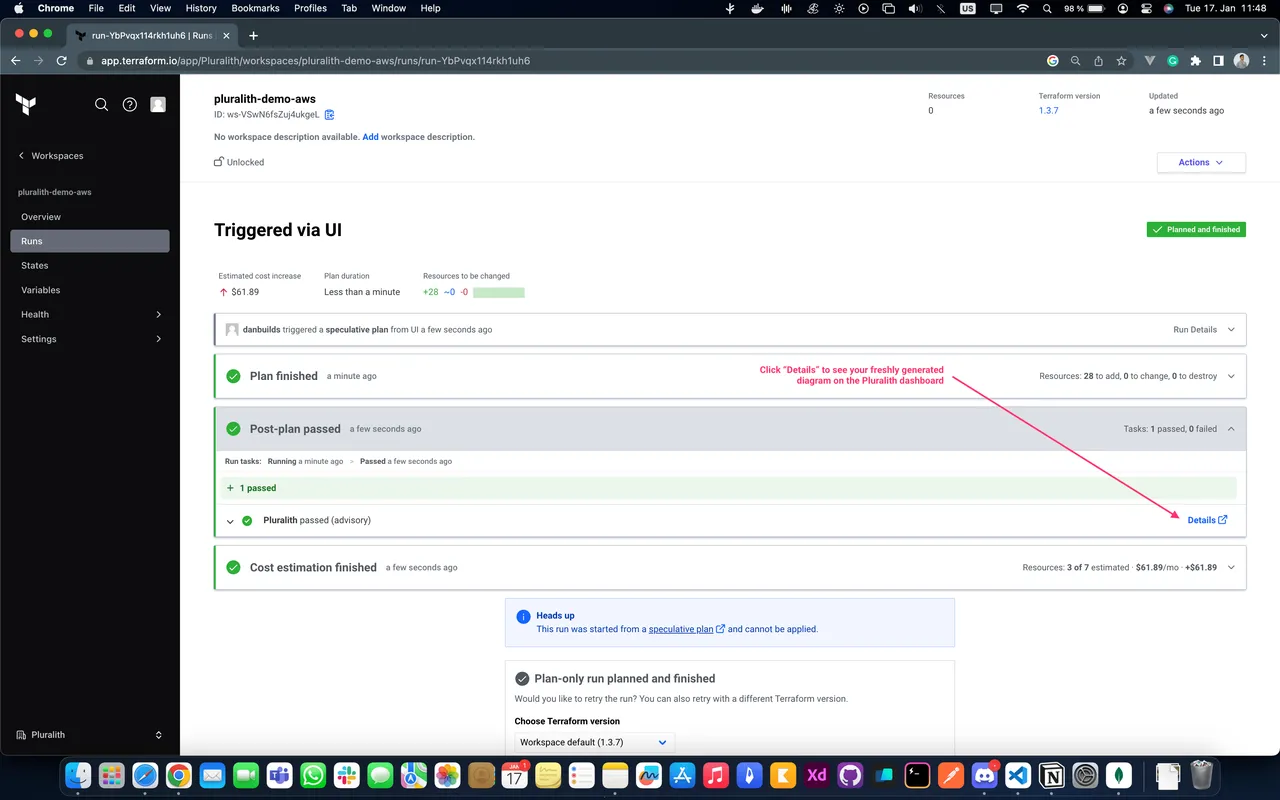
Task: Open the Grammarly extension icon
Action: pyautogui.click(x=1173, y=61)
